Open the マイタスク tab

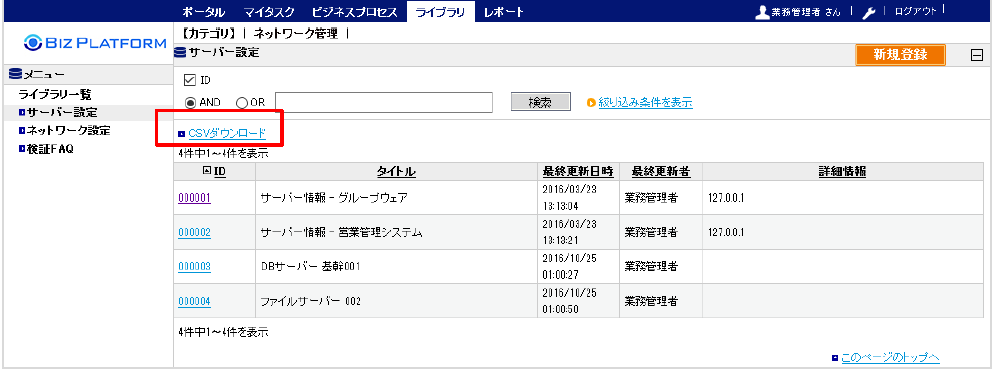tap(269, 12)
